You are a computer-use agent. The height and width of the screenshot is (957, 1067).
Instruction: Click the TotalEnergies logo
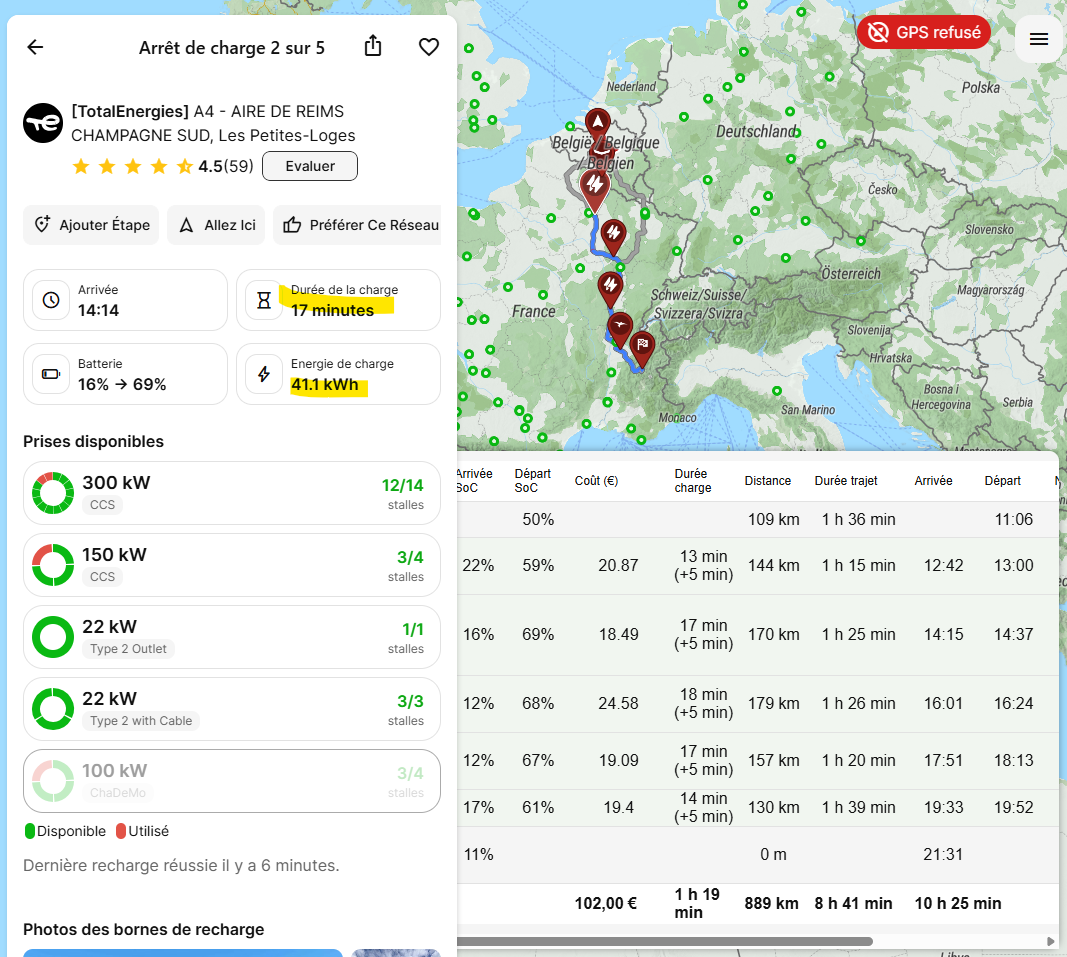click(43, 123)
